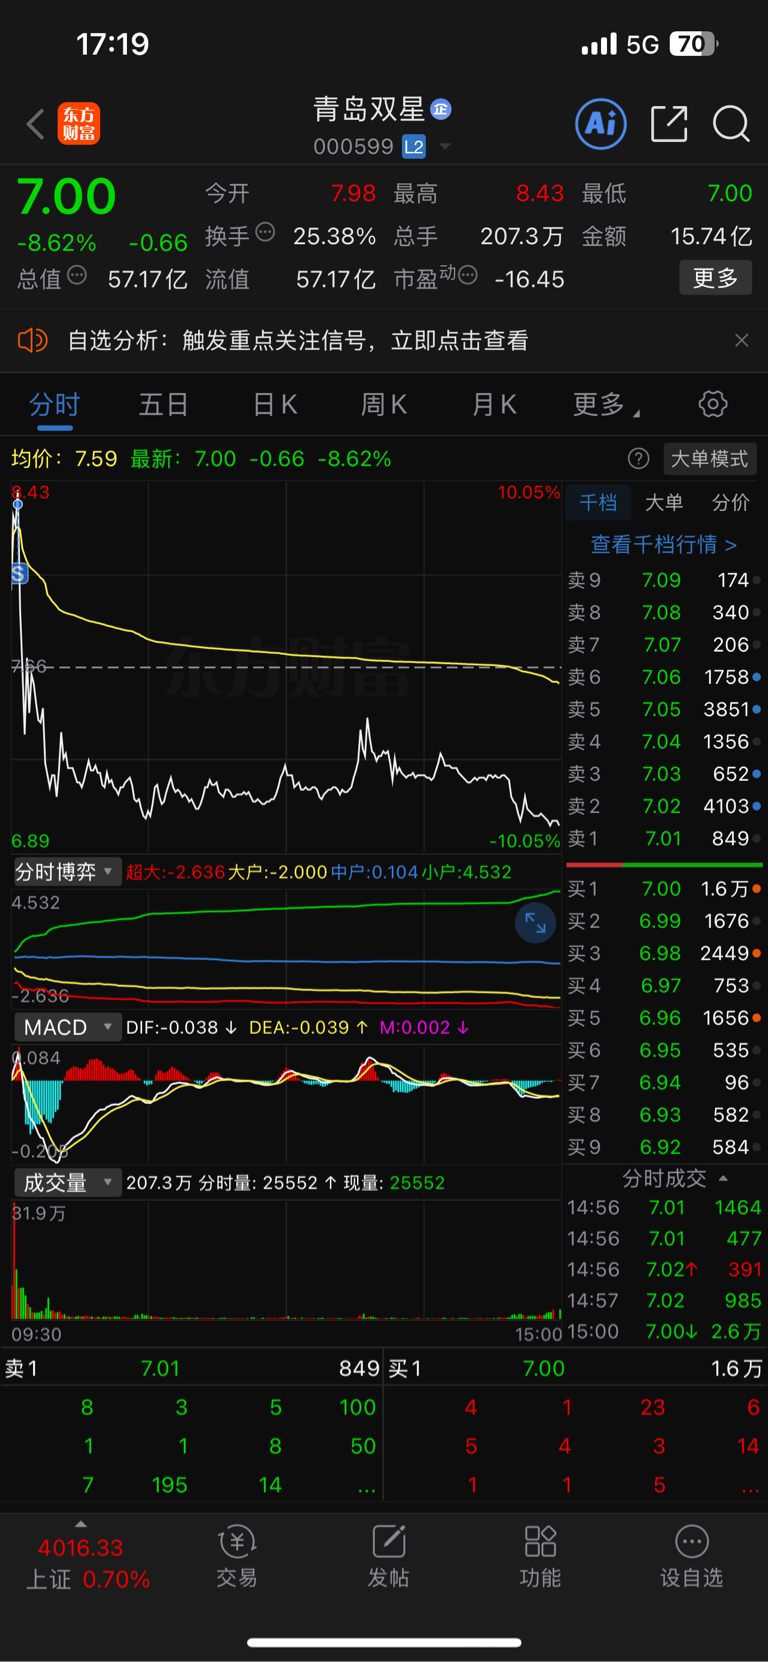The height and width of the screenshot is (1662, 768).
Task: Tap the 上证 4016.33 index value
Action: tap(80, 1547)
